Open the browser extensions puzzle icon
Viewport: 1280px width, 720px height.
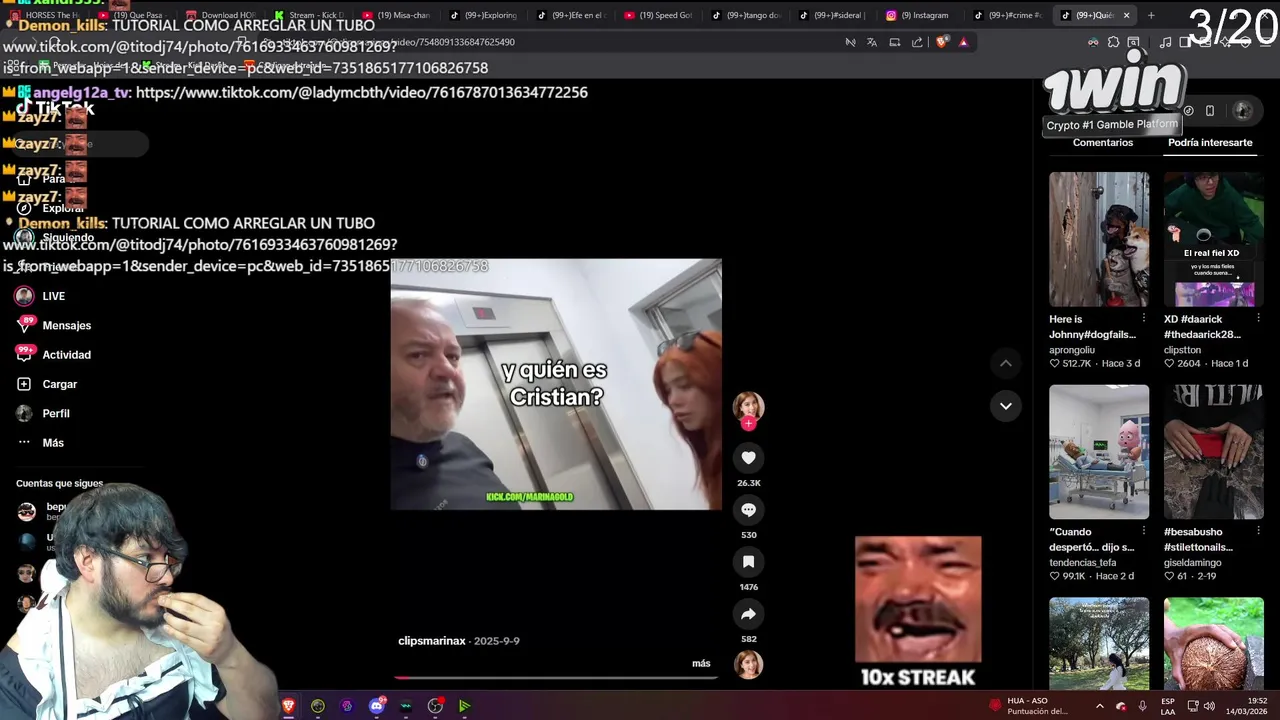point(1113,42)
